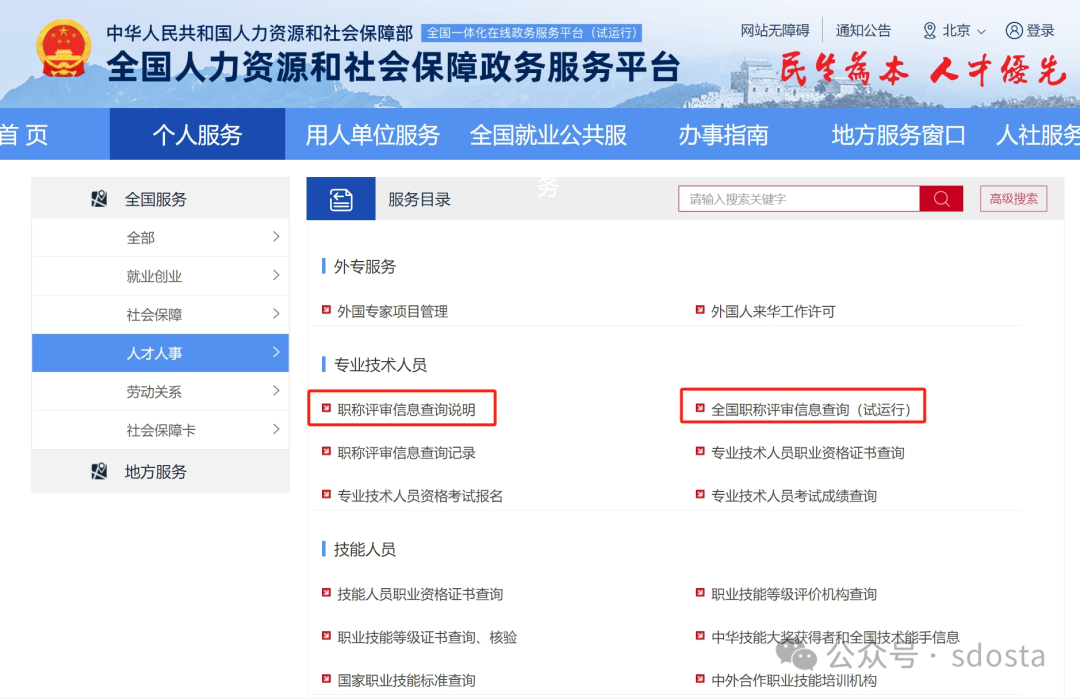Click the 外专服务 section heading

coord(364,267)
